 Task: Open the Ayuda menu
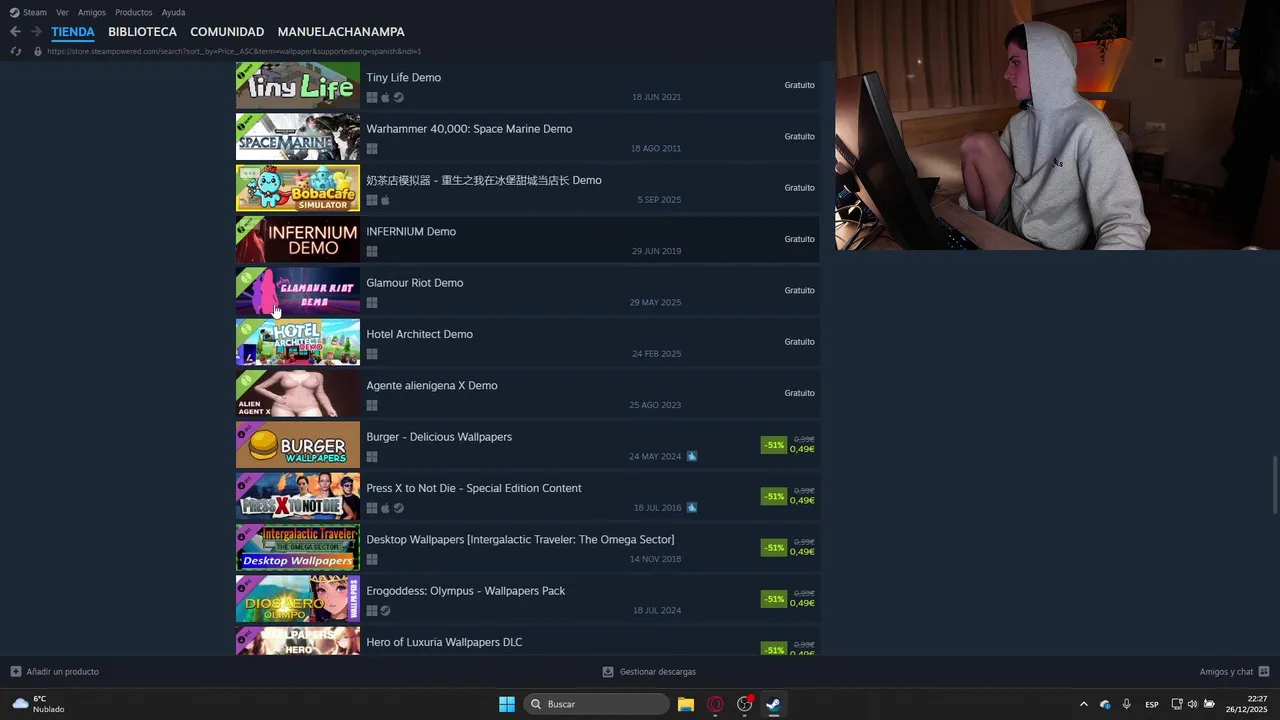[173, 12]
